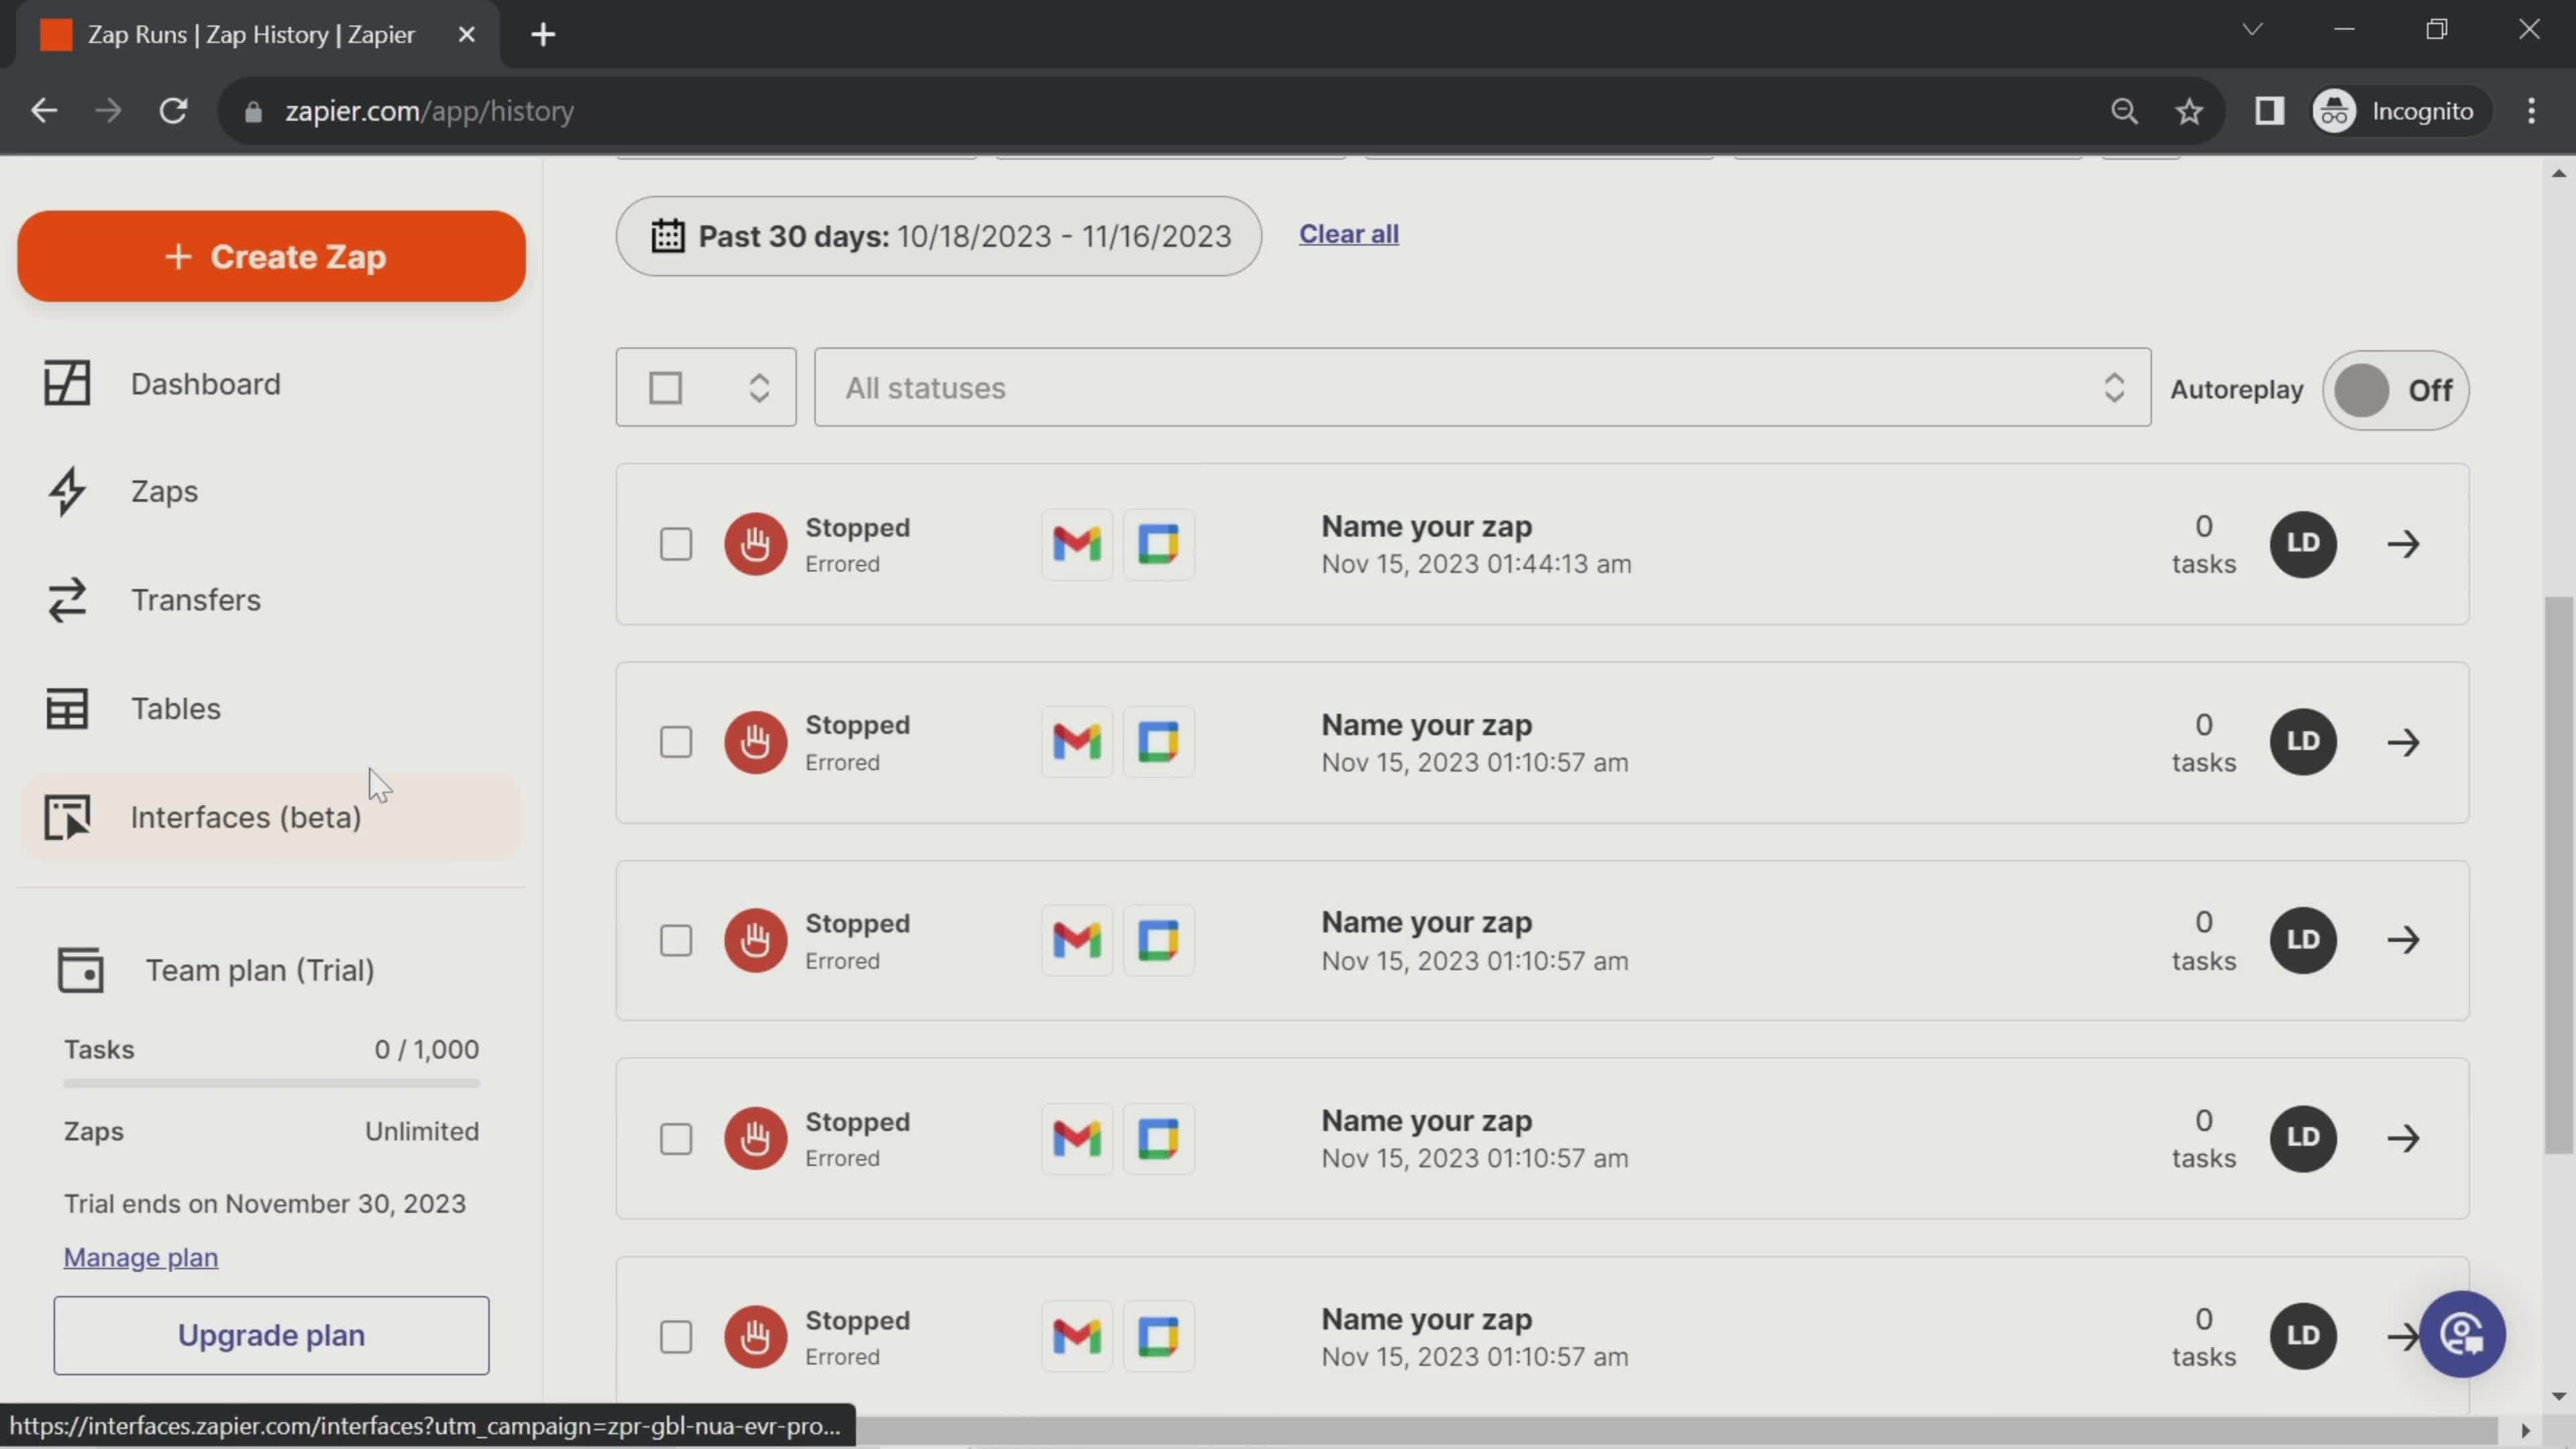Open Interfaces (beta) in sidebar

(270, 817)
